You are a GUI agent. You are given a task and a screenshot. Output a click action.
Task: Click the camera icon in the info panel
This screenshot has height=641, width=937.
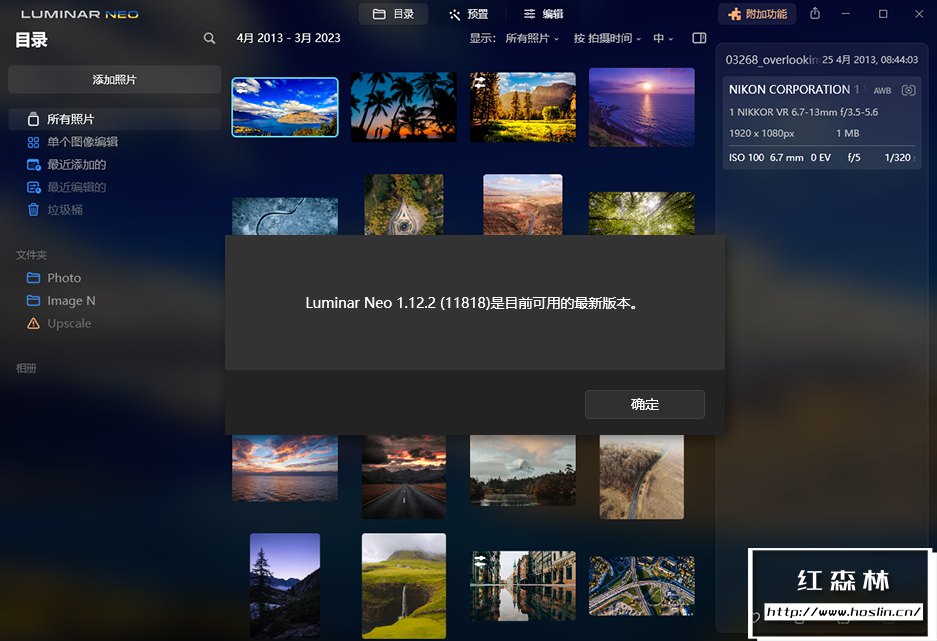[908, 90]
